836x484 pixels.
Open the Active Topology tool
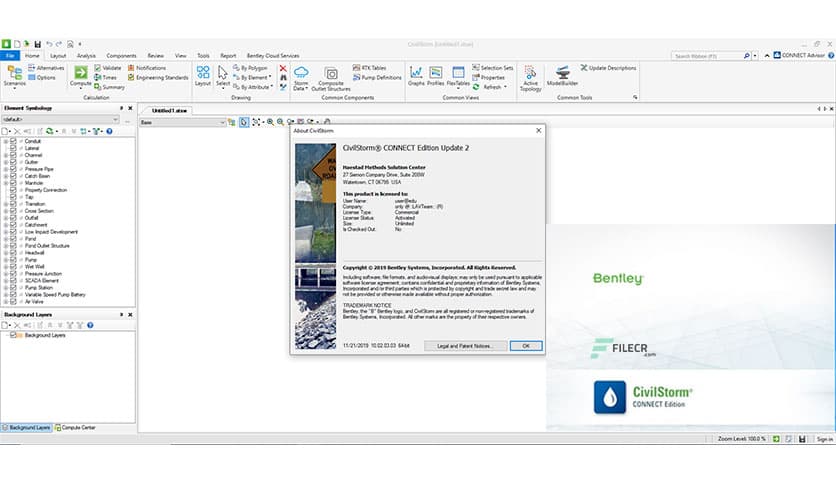pyautogui.click(x=530, y=78)
